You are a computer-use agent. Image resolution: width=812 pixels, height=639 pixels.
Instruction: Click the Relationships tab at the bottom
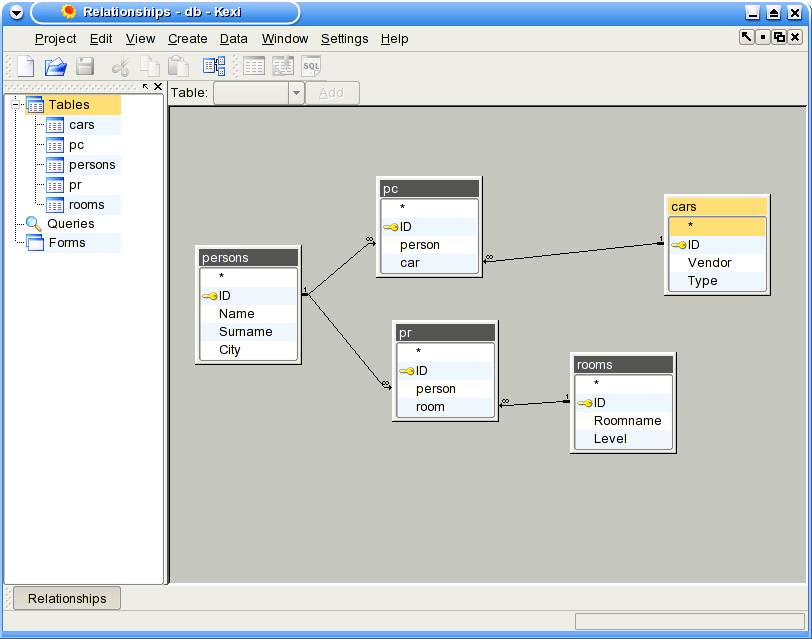67,599
